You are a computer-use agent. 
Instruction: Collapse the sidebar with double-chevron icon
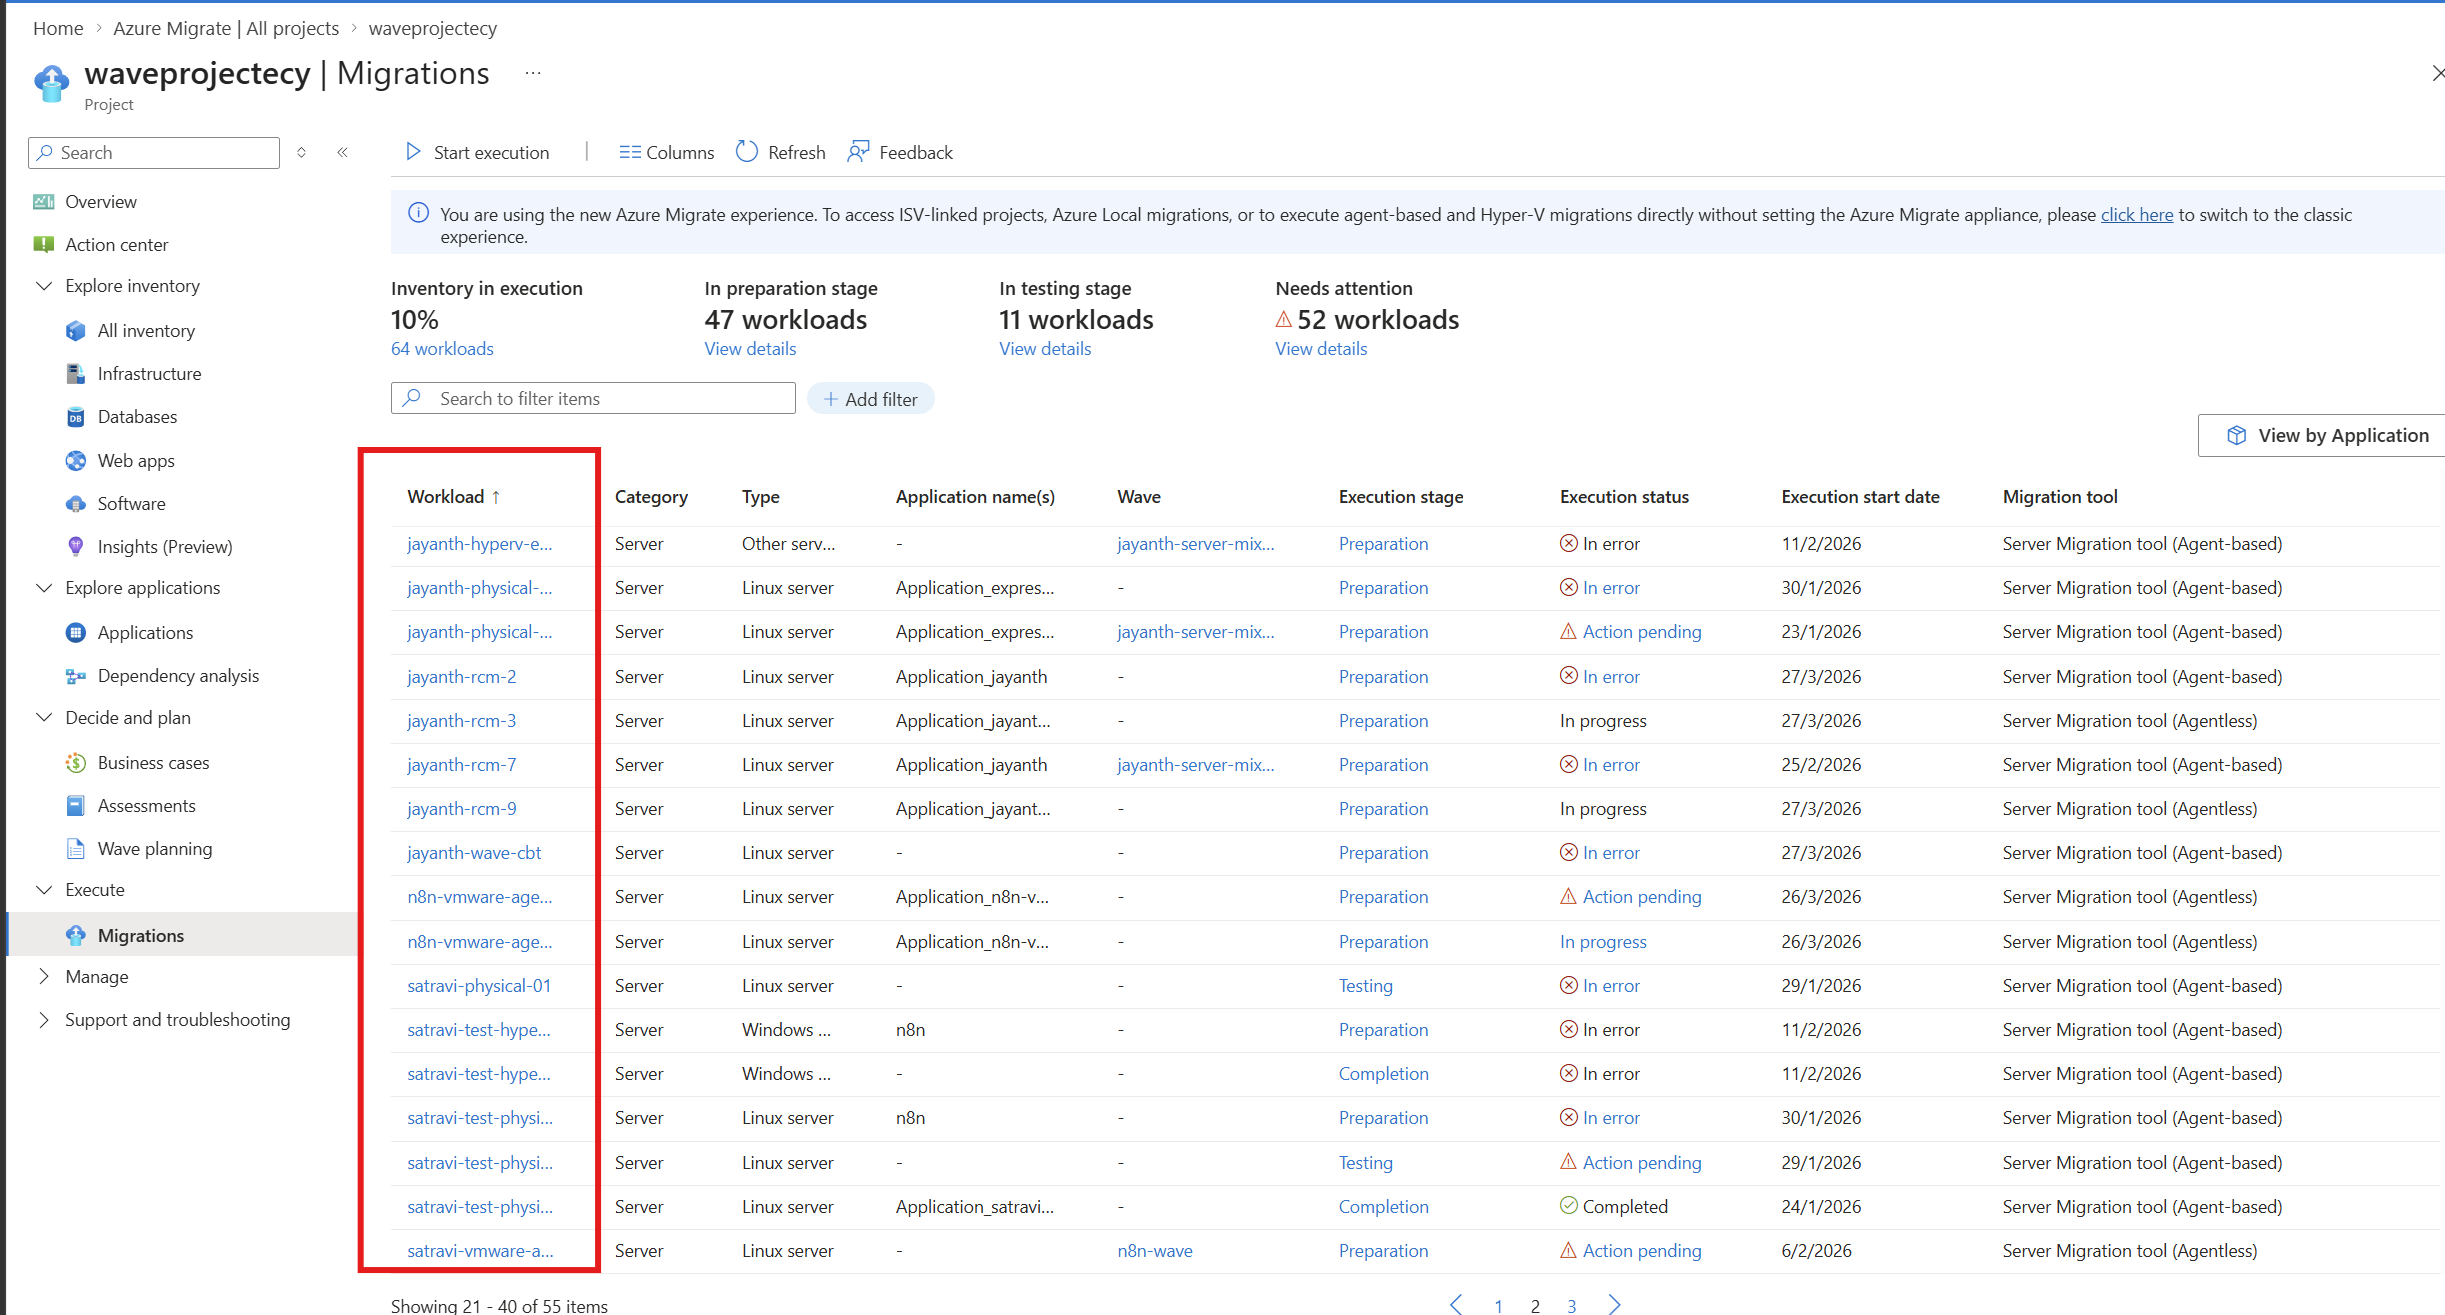(343, 152)
